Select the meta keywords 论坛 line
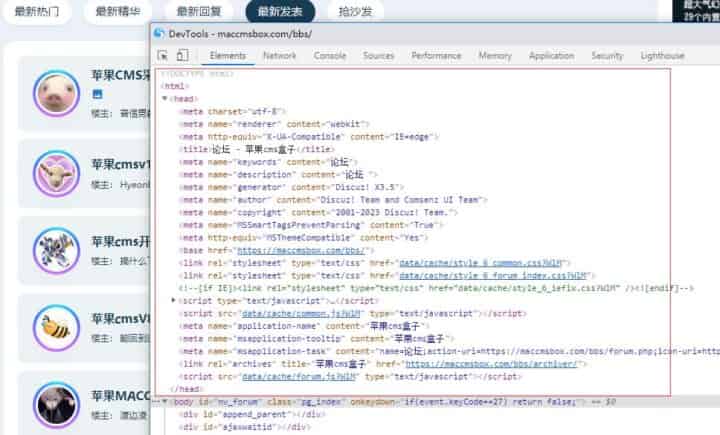The height and width of the screenshot is (435, 720). pos(268,162)
